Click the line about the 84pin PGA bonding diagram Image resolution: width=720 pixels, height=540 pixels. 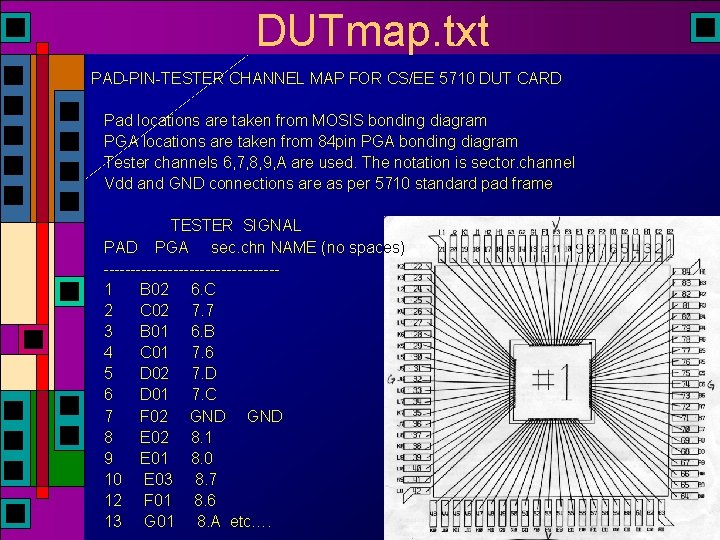click(x=311, y=141)
